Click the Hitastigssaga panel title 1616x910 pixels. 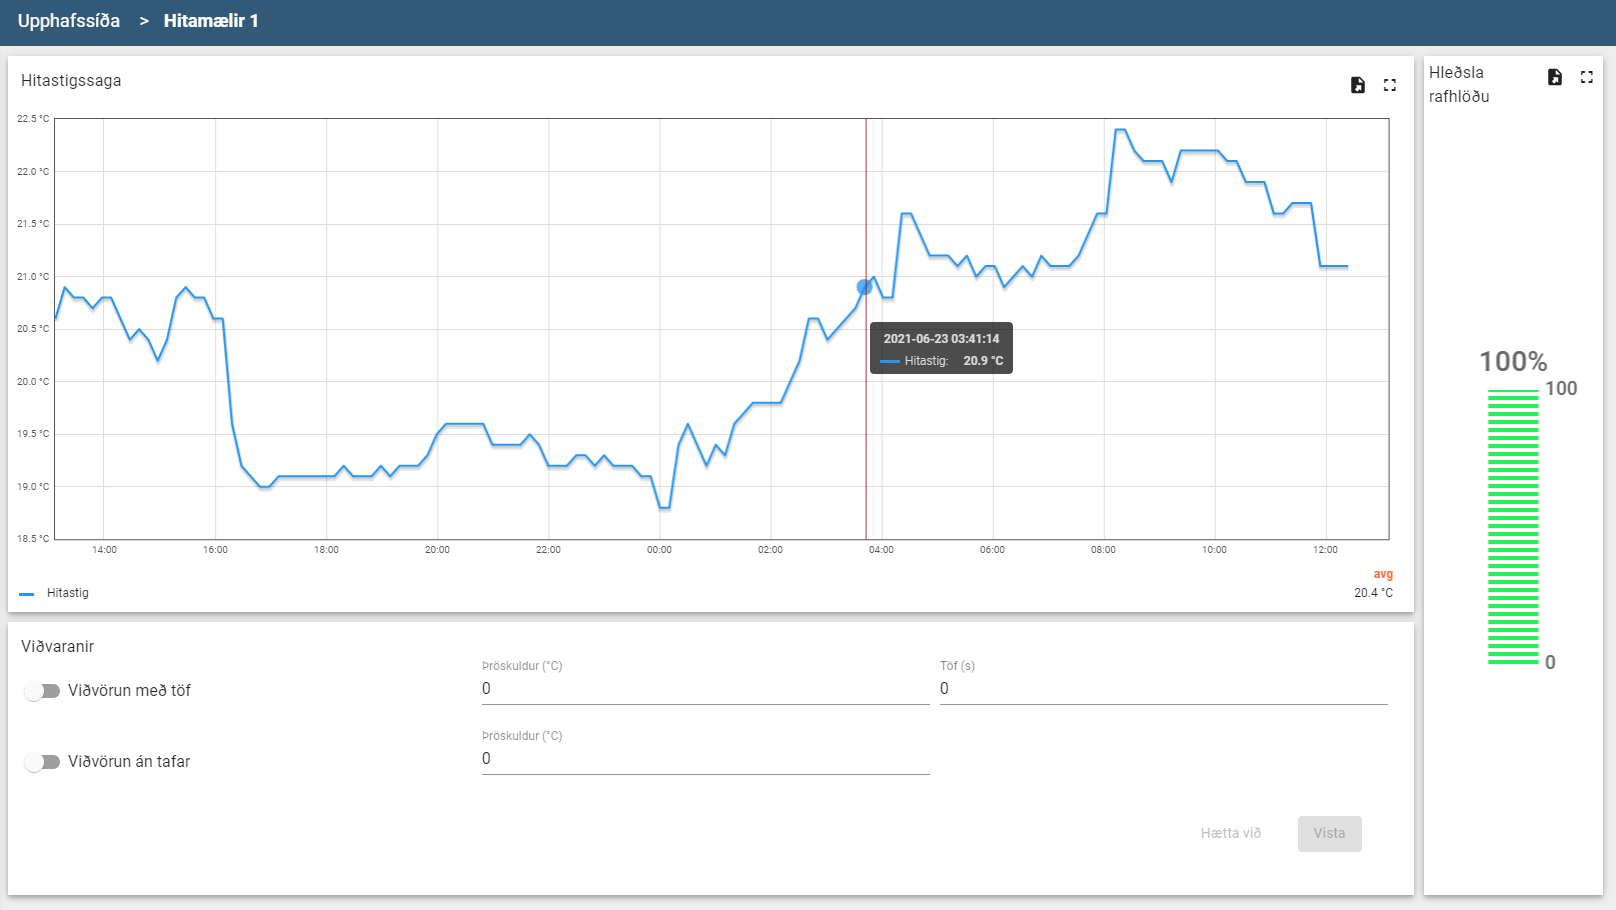pos(71,81)
